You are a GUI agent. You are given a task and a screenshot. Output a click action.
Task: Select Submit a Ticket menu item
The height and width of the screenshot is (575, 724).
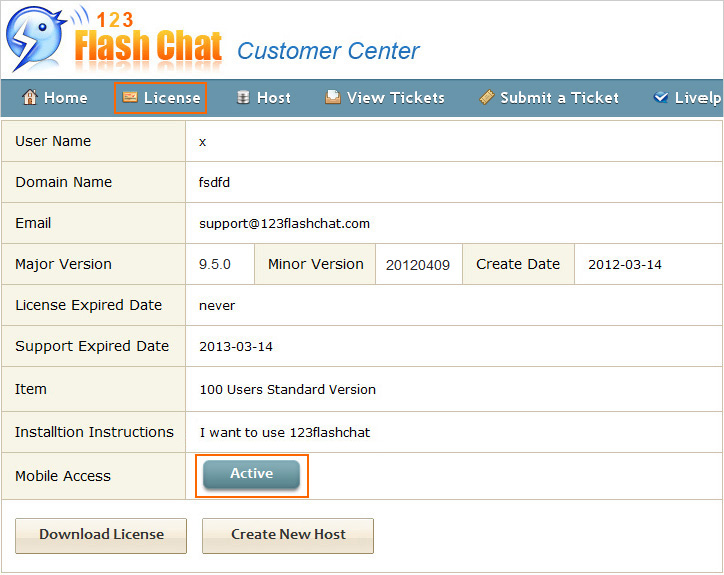(549, 97)
